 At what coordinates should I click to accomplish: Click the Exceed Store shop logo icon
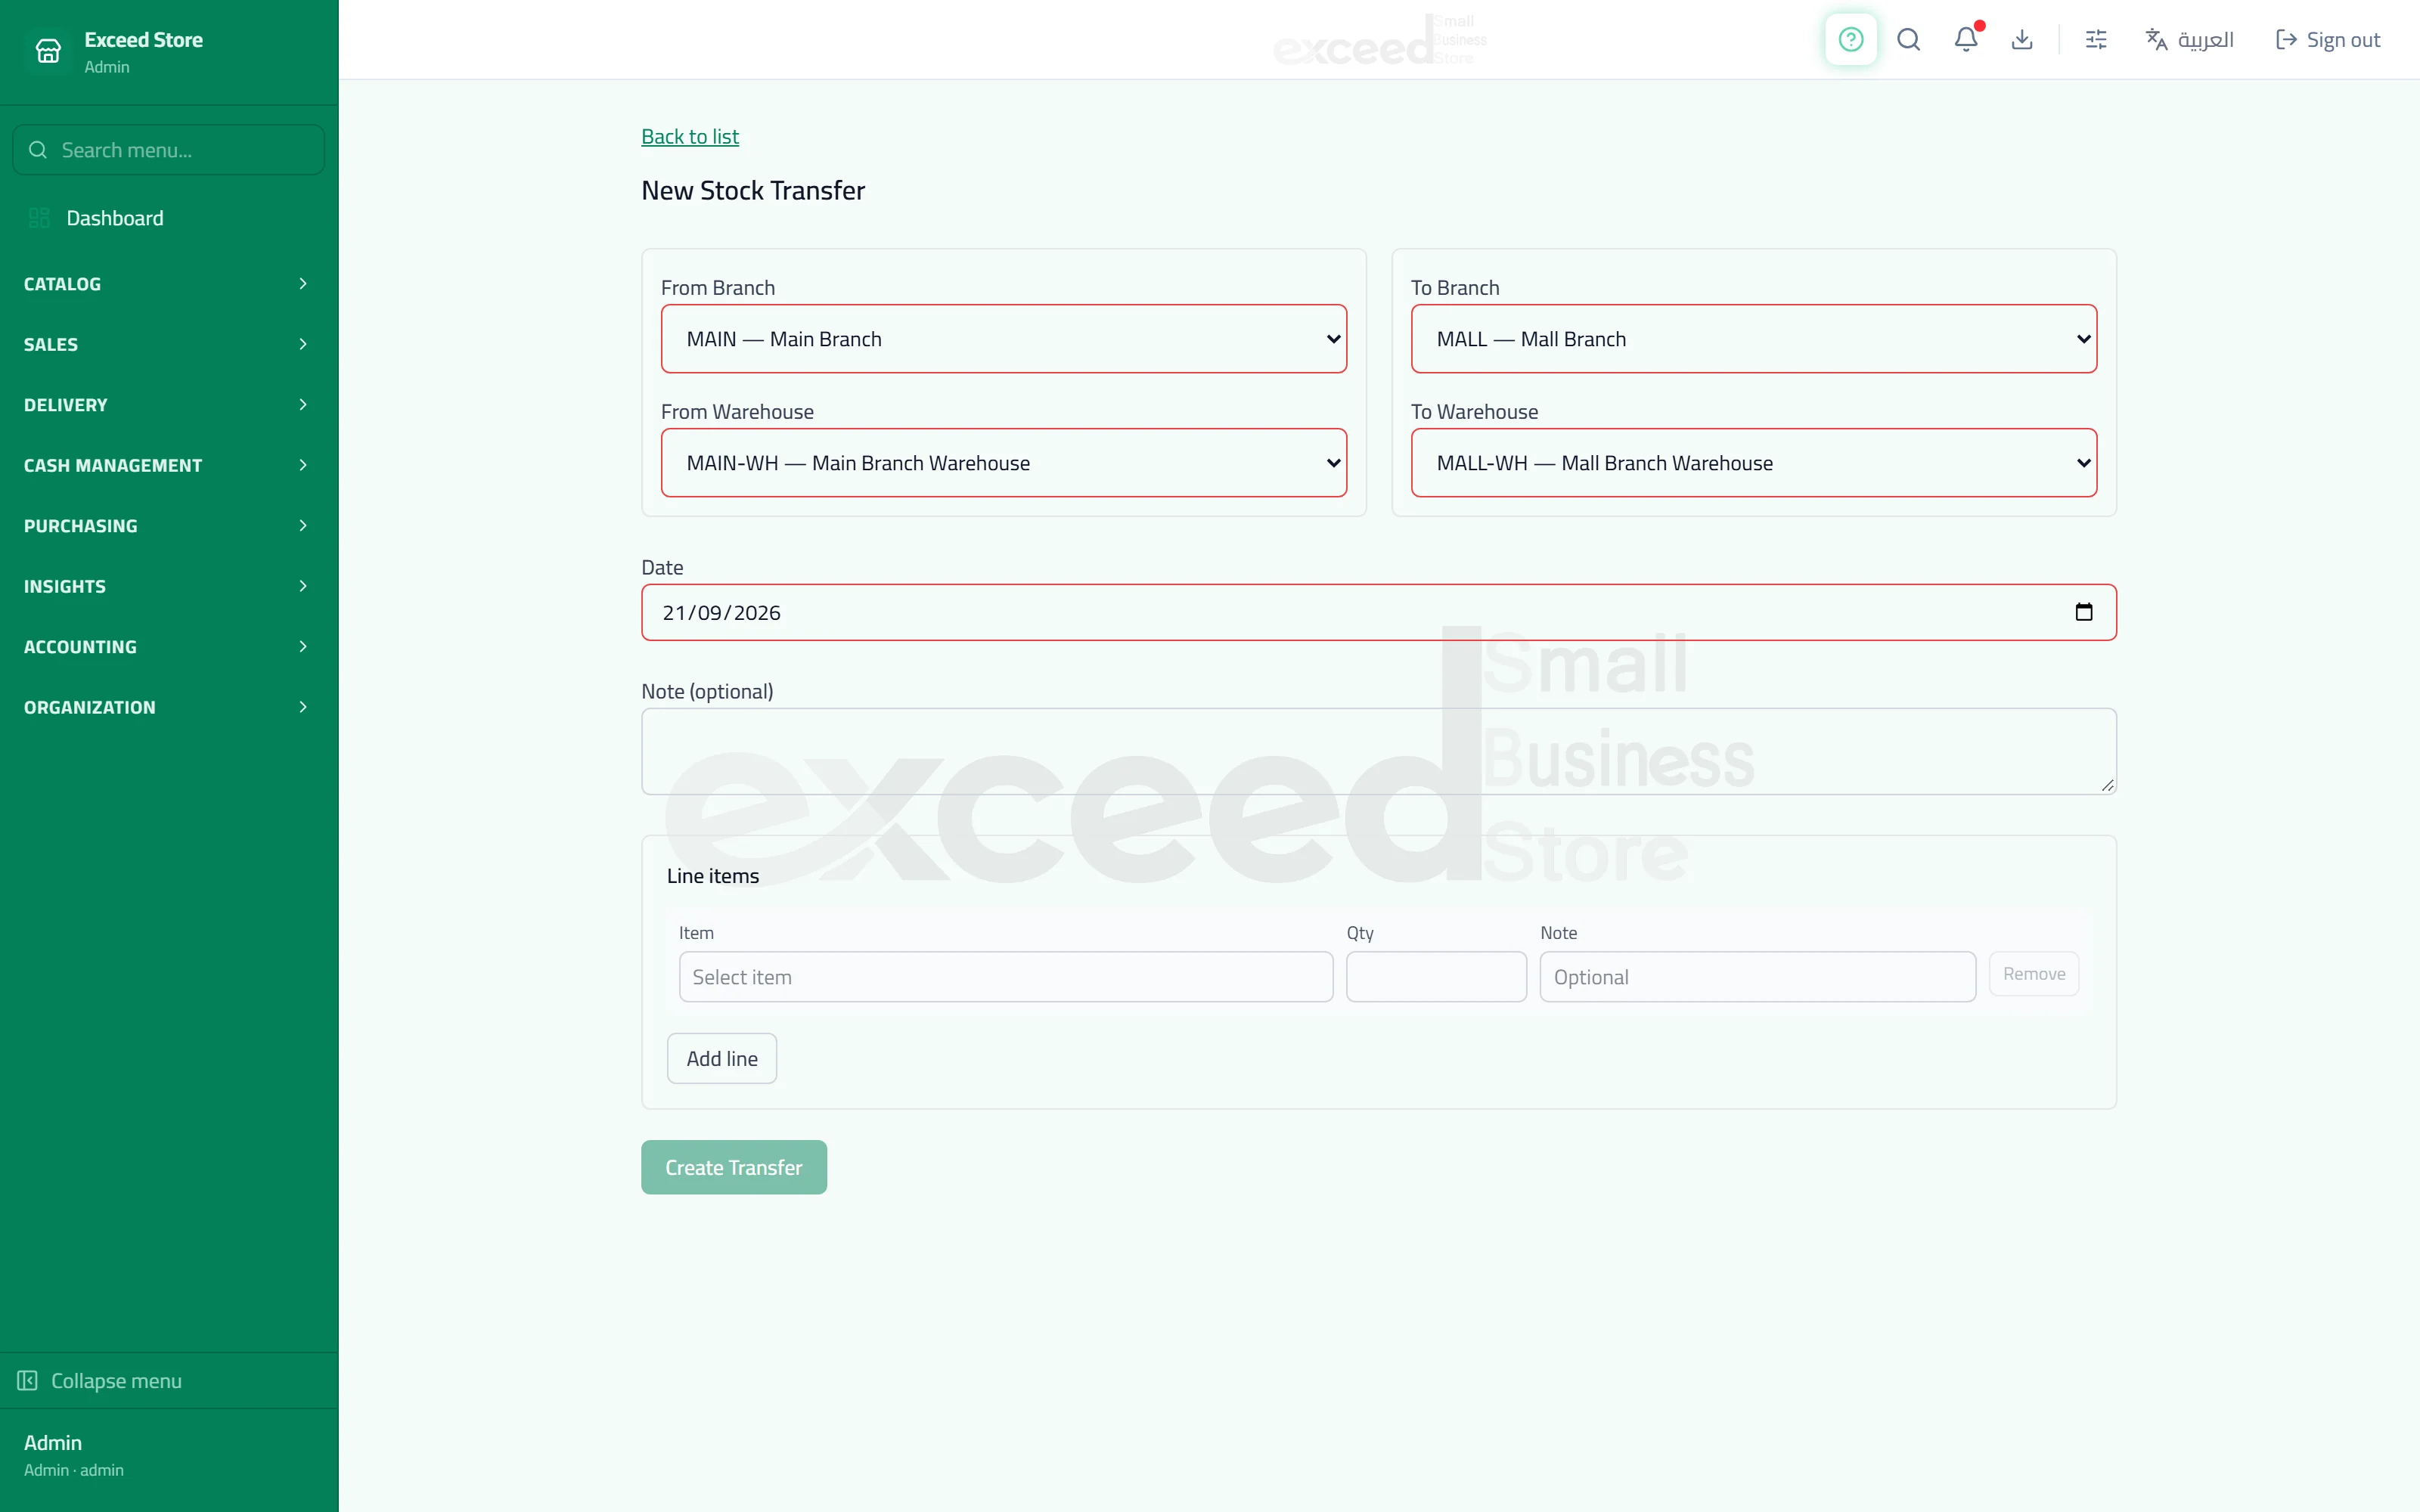pos(48,51)
